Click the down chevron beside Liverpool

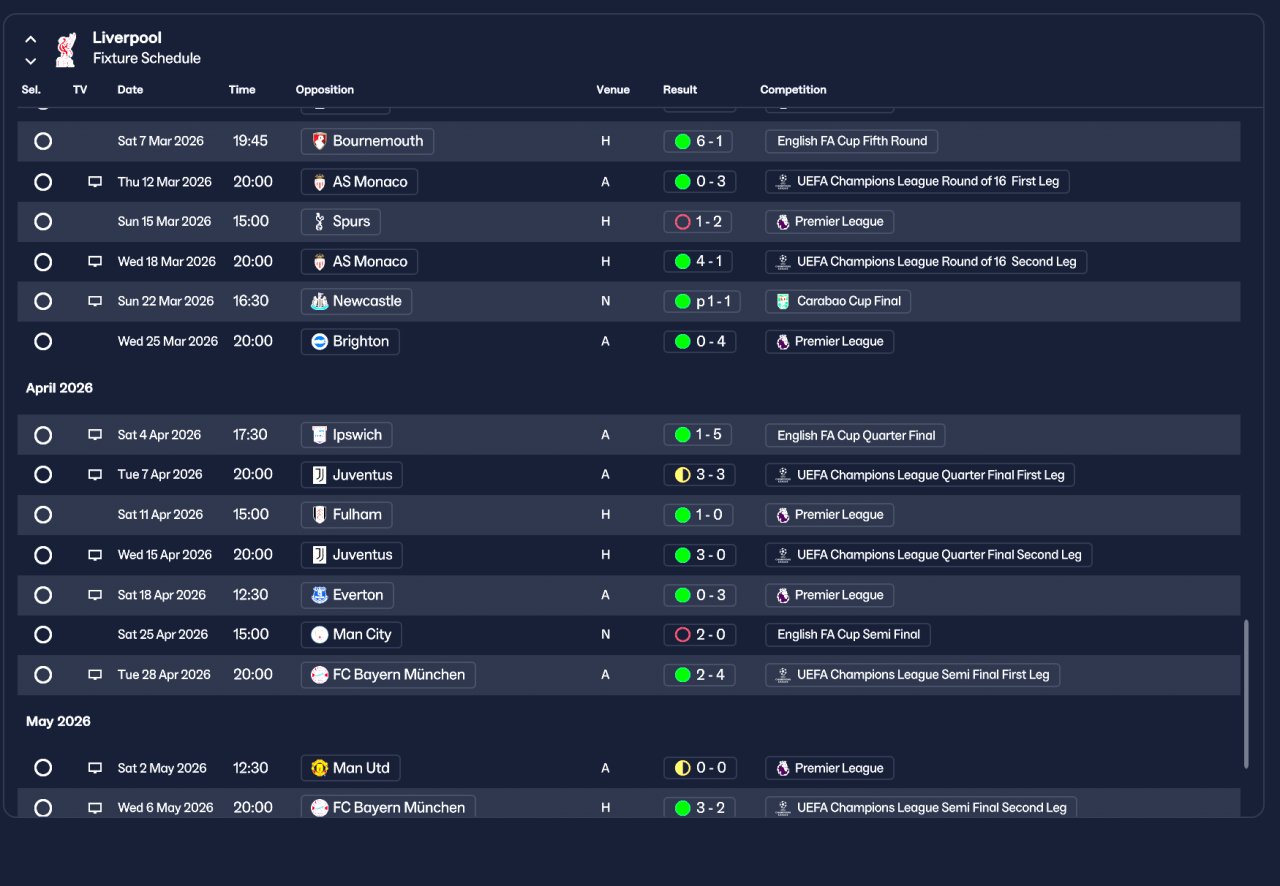point(31,61)
